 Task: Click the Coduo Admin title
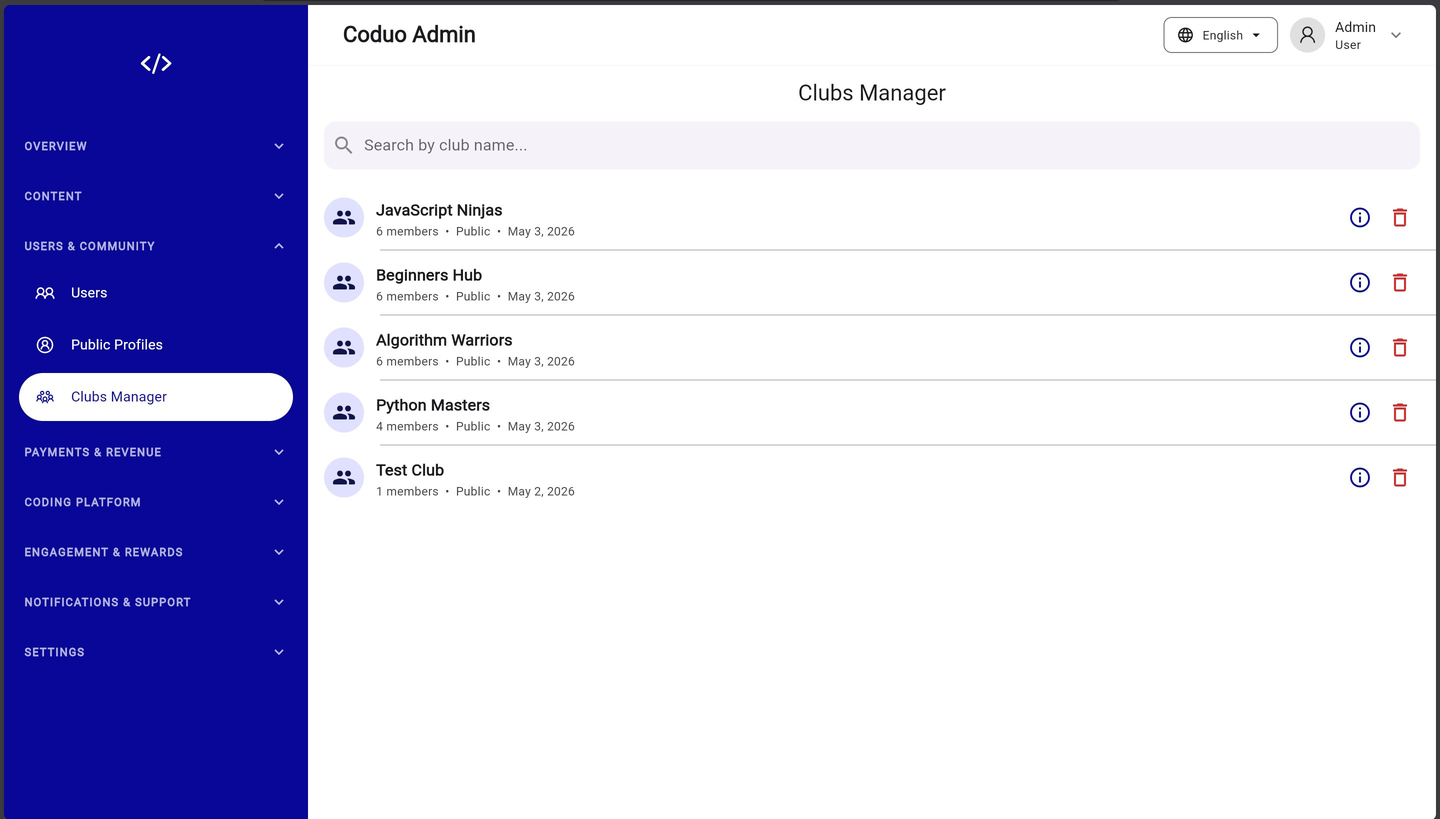pyautogui.click(x=409, y=34)
